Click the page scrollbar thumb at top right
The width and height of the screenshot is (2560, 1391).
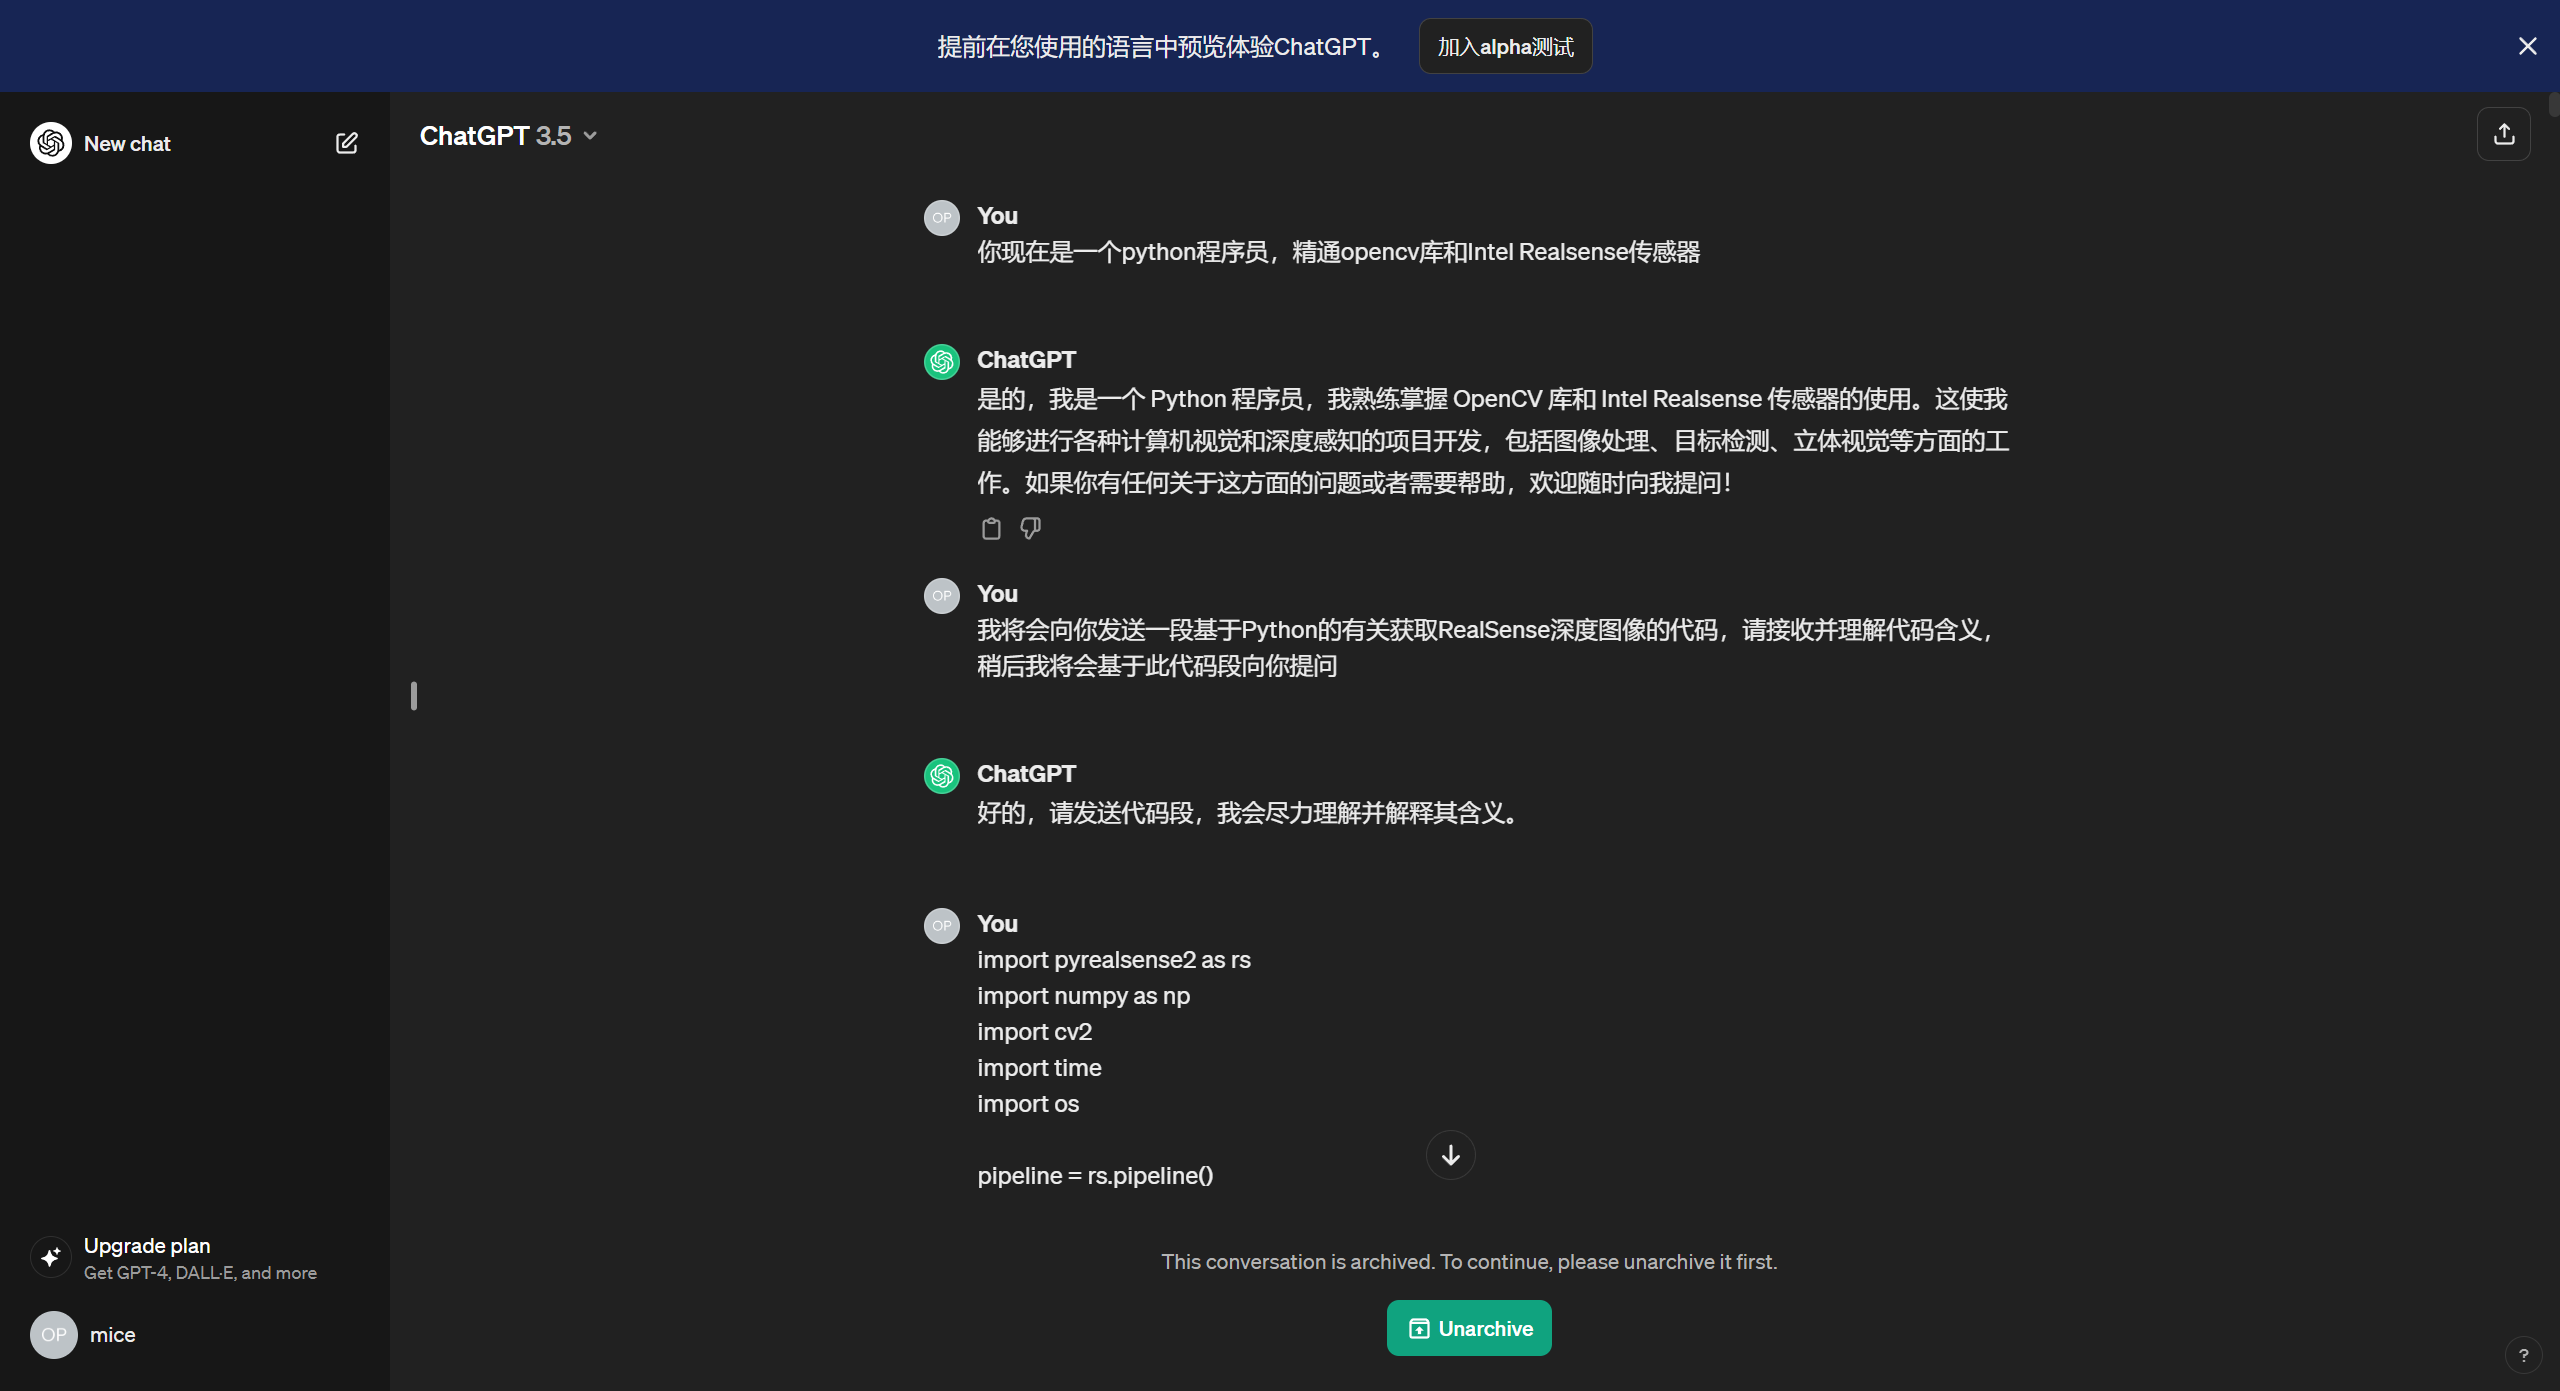click(x=2553, y=103)
